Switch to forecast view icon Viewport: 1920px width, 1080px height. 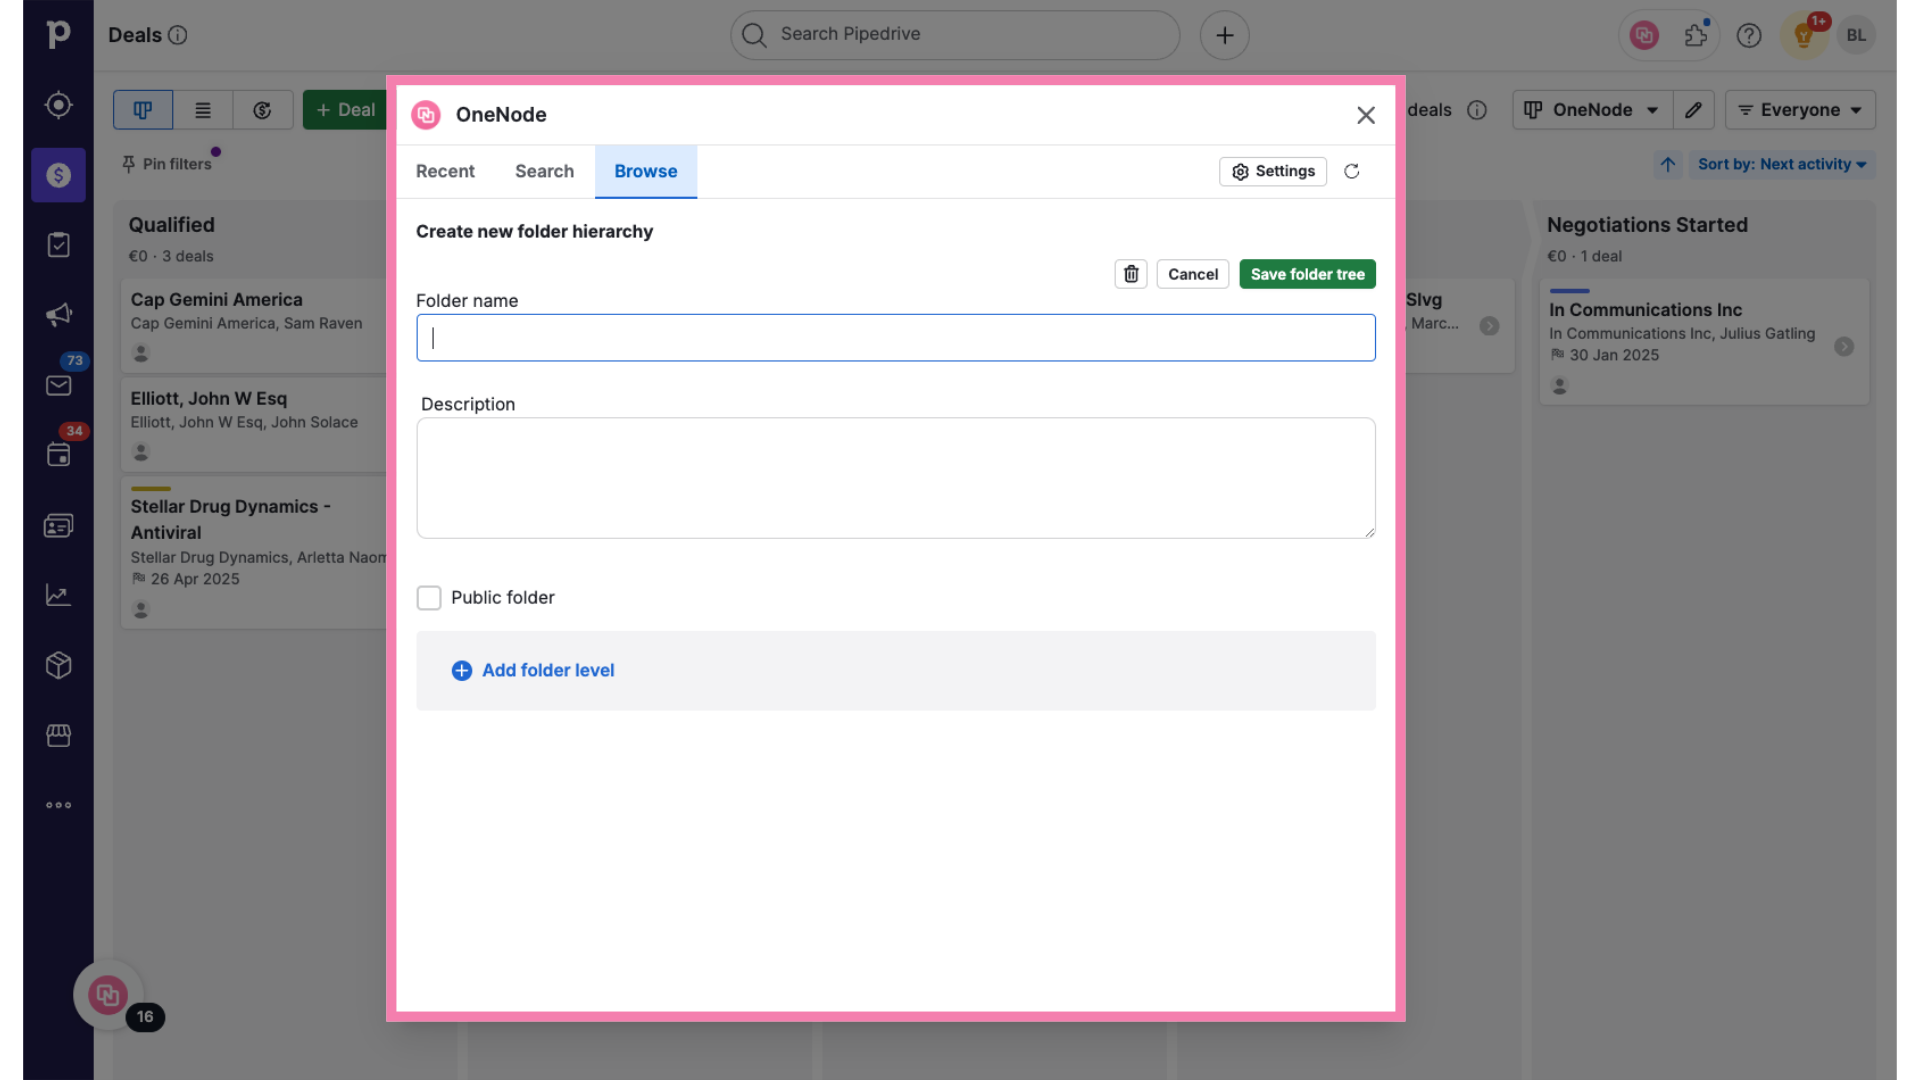tap(262, 110)
